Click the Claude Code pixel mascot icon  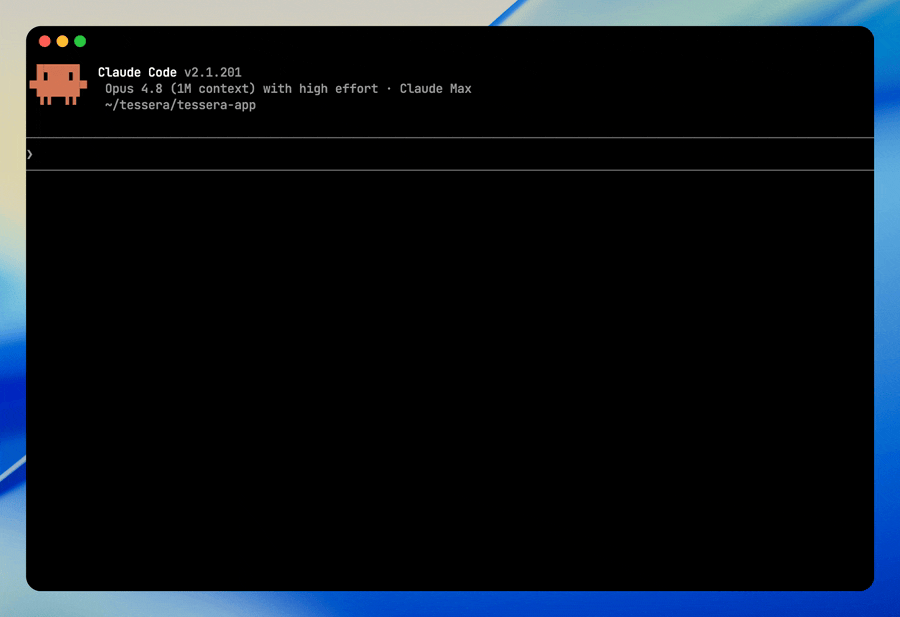(x=58, y=84)
